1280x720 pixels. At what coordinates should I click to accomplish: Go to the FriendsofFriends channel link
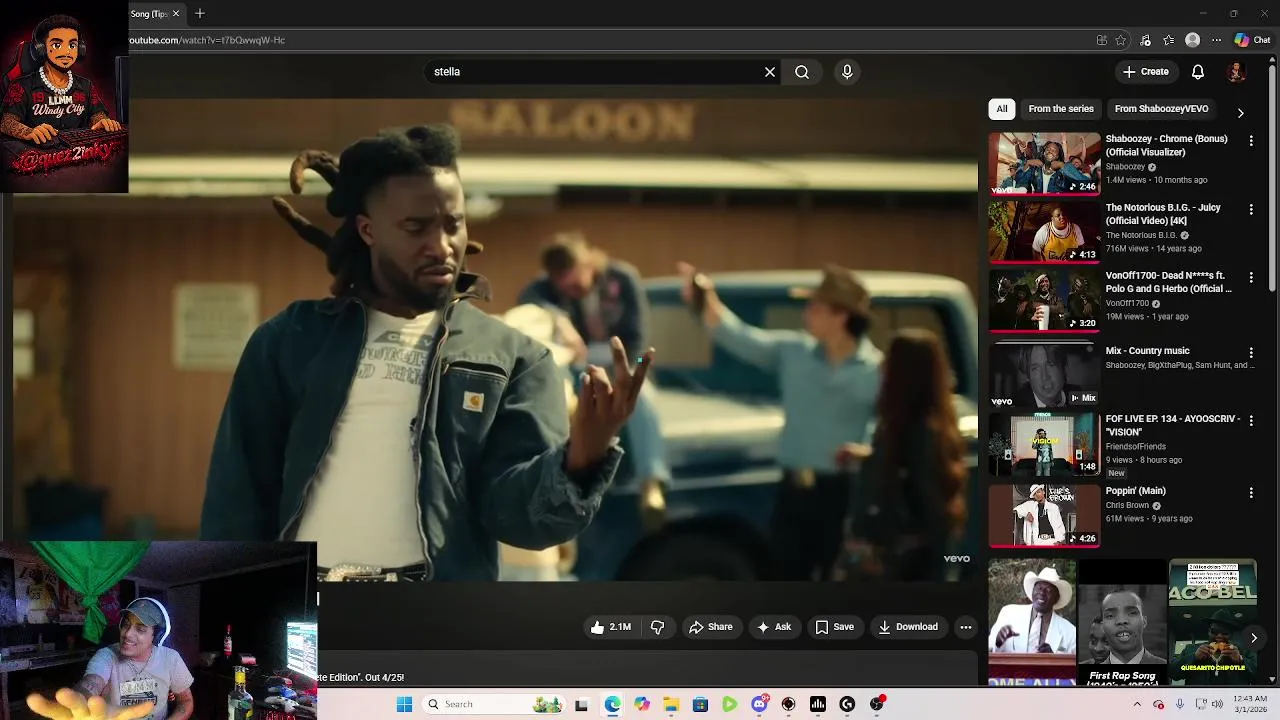[1135, 446]
